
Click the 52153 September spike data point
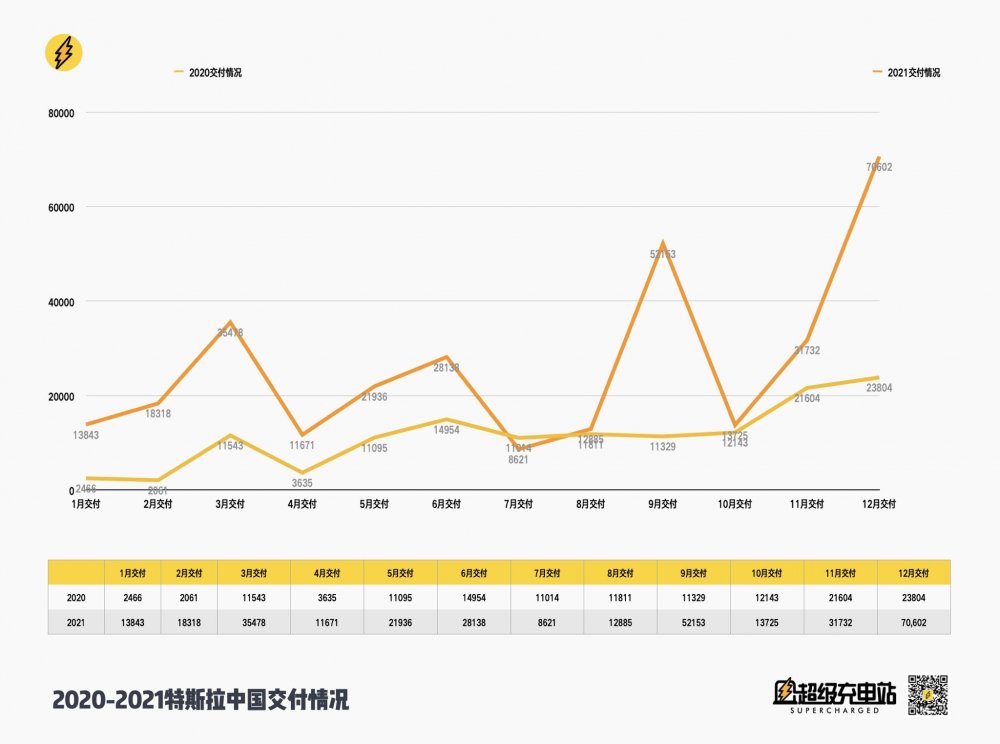(x=662, y=243)
